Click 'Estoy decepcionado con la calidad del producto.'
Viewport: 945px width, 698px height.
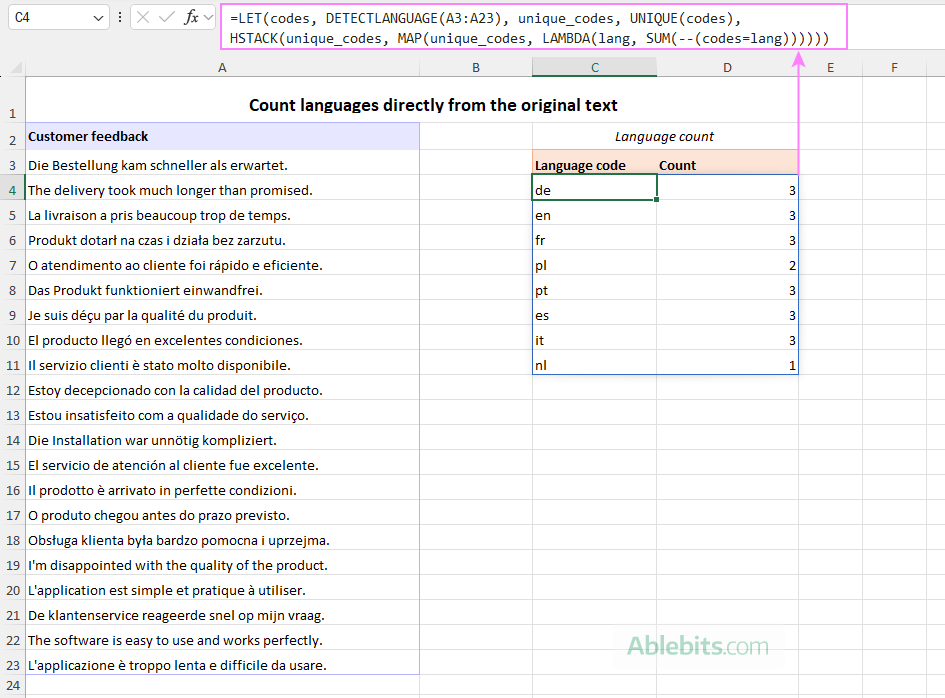pyautogui.click(x=175, y=391)
